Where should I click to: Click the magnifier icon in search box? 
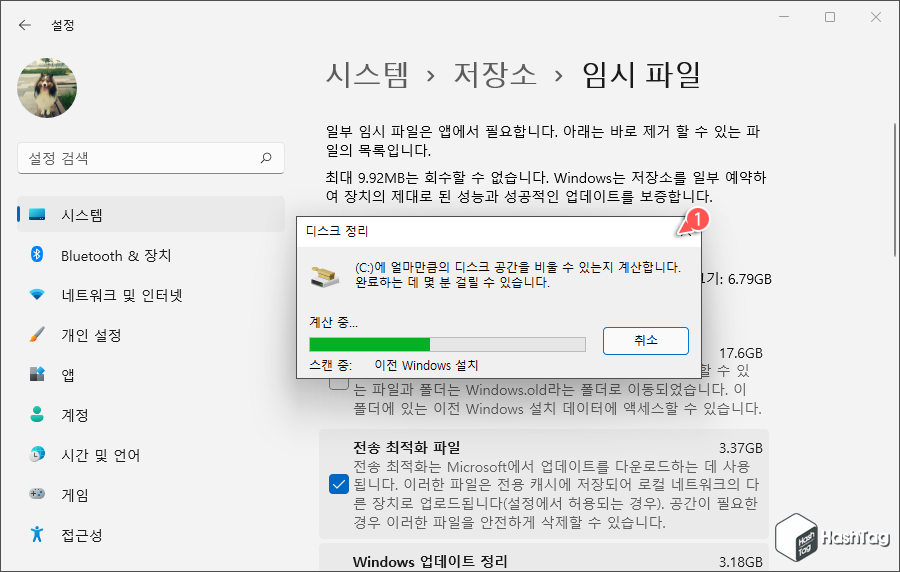point(266,158)
